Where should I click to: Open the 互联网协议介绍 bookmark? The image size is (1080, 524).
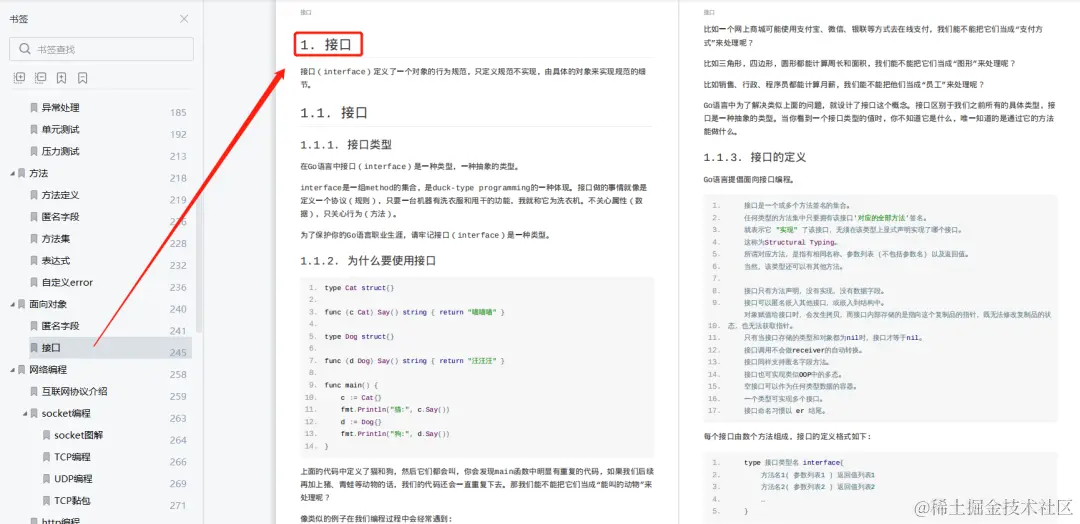[x=74, y=392]
